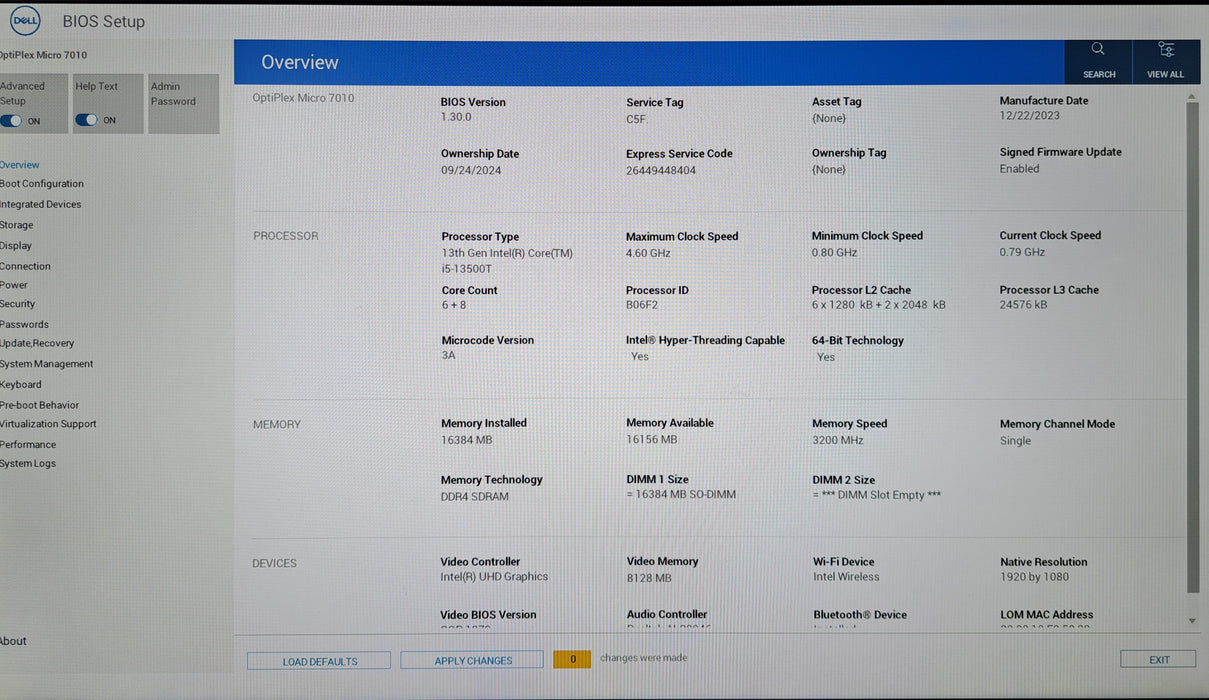Open Pre-boot Behavior section
Screen dimensions: 1209x700
tap(40, 406)
